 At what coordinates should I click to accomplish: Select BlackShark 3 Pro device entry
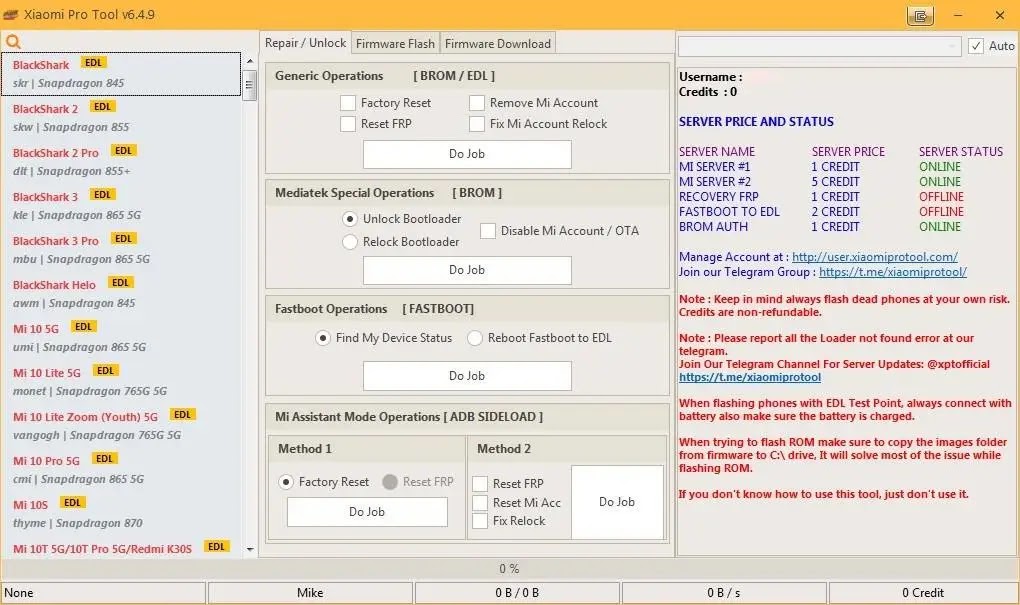[x=121, y=250]
